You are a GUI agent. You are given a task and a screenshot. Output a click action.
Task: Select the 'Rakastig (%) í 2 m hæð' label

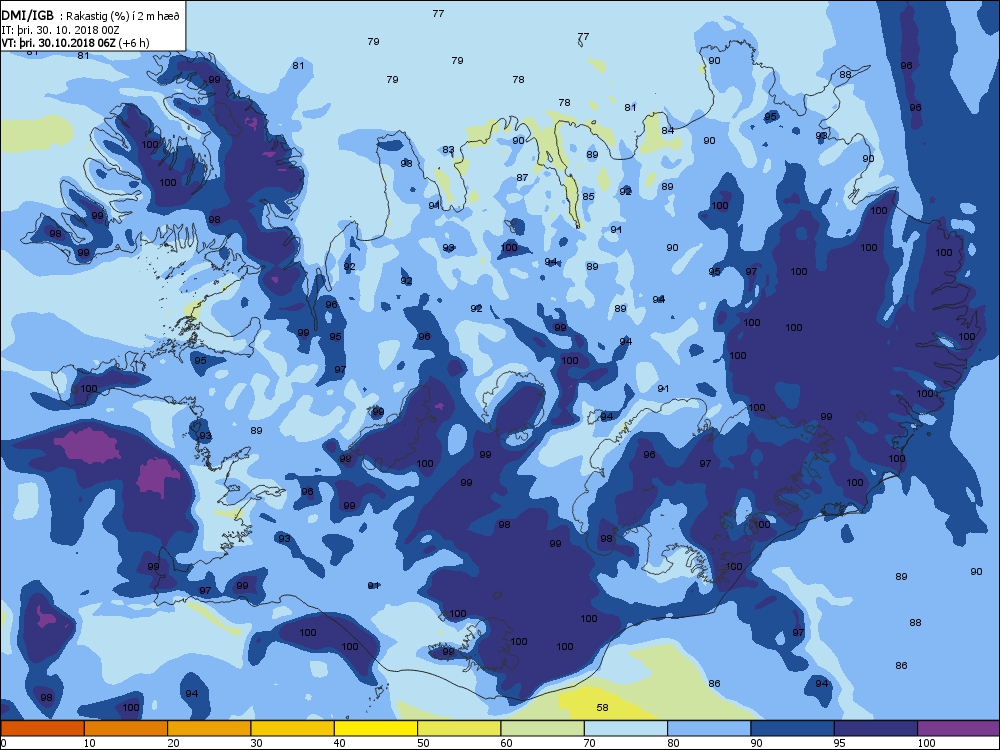(124, 17)
